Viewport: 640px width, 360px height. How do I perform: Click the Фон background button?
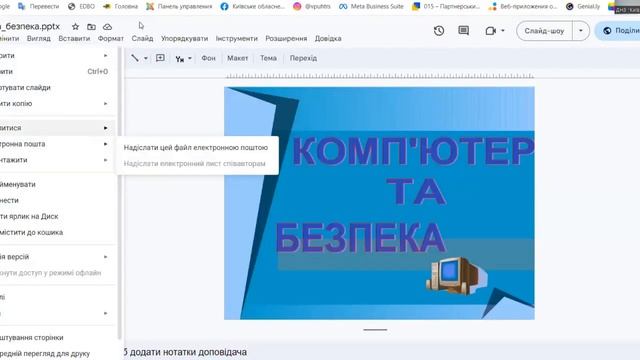pos(208,58)
